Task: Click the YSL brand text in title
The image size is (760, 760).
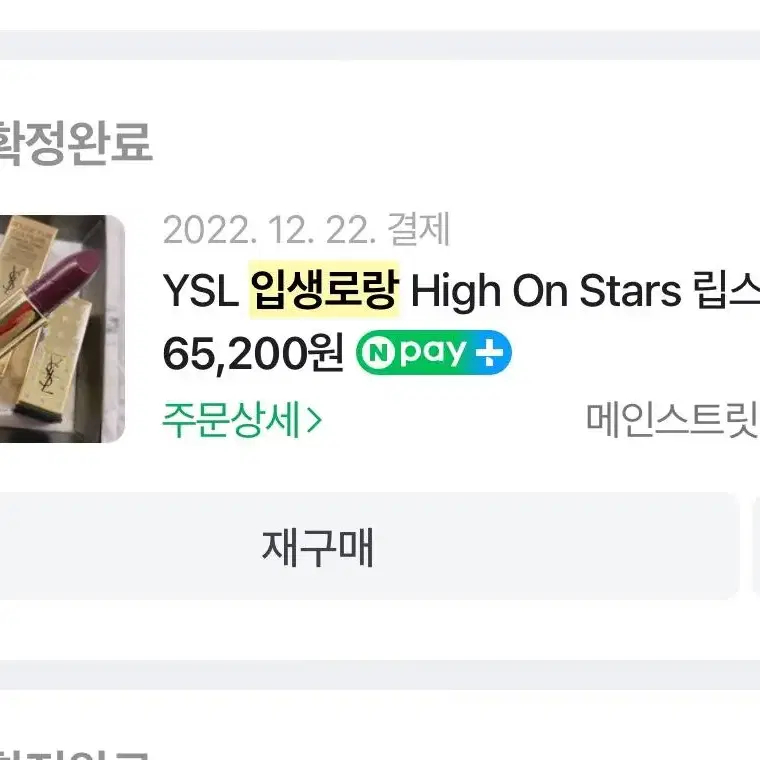Action: 201,291
